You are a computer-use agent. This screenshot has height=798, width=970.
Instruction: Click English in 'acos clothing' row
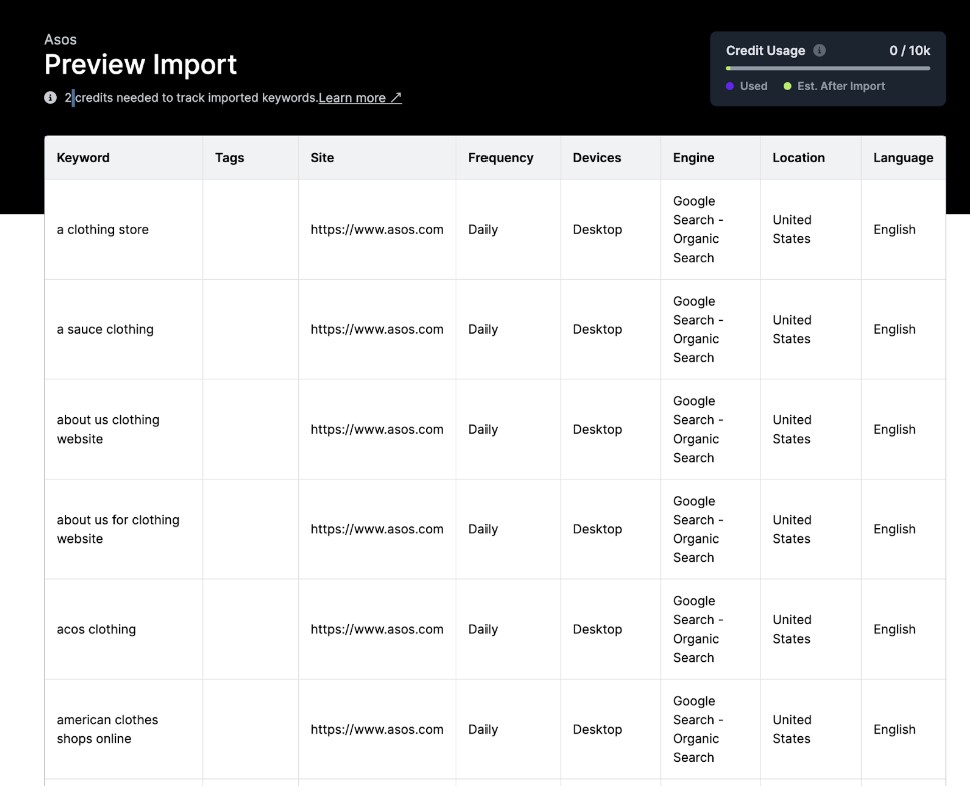pos(894,629)
